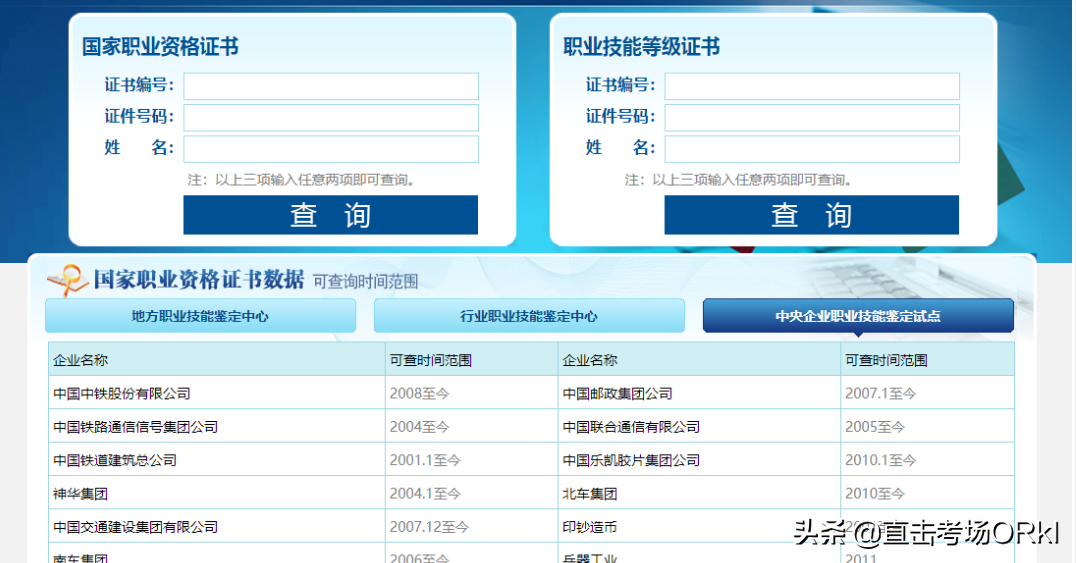Viewport: 1076px width, 563px height.
Task: Click the 查询 button for 职业技能等级证书
Action: click(x=812, y=215)
